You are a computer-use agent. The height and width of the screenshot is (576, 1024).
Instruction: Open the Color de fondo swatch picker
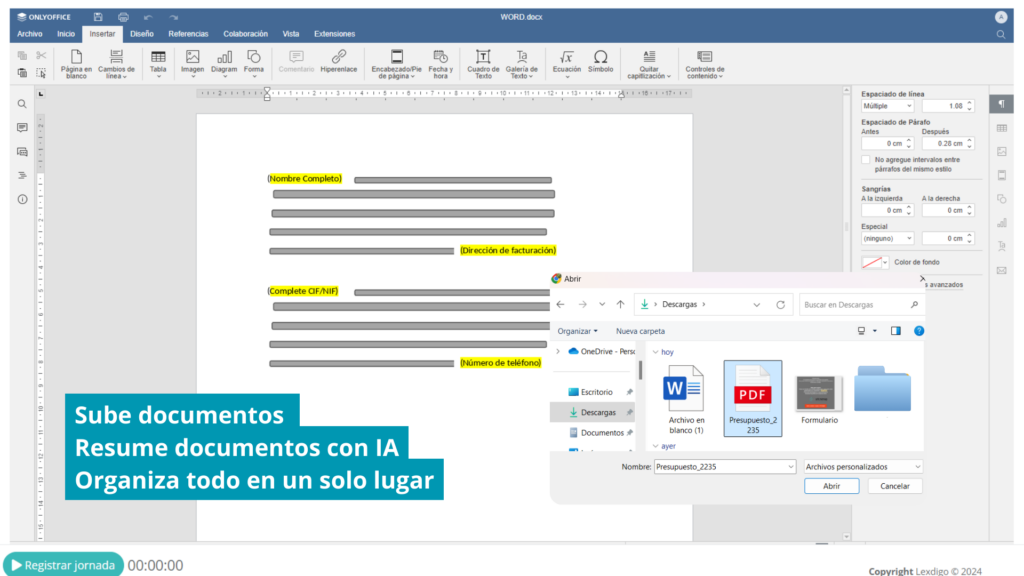pos(875,262)
